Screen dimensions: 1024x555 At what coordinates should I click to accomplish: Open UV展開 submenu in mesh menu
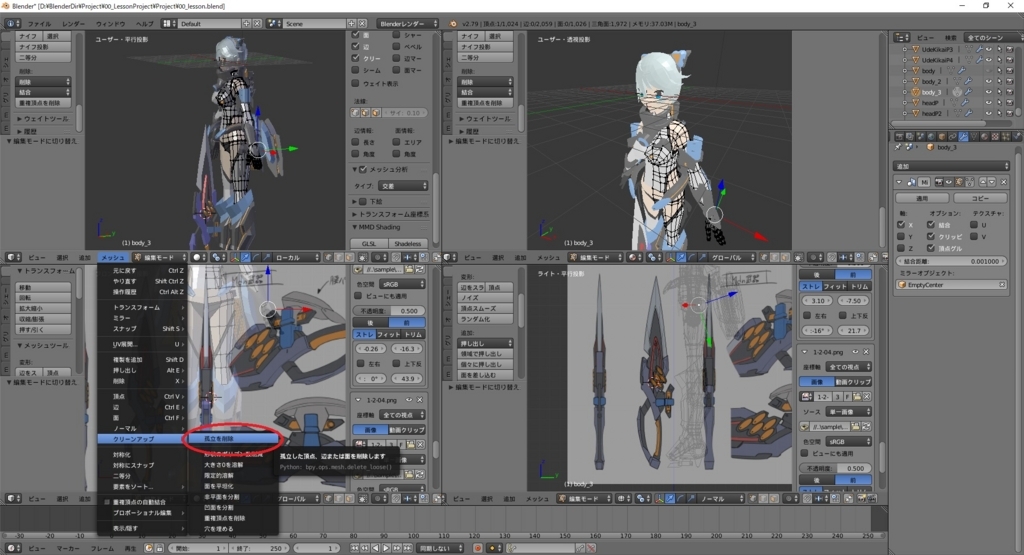[142, 344]
